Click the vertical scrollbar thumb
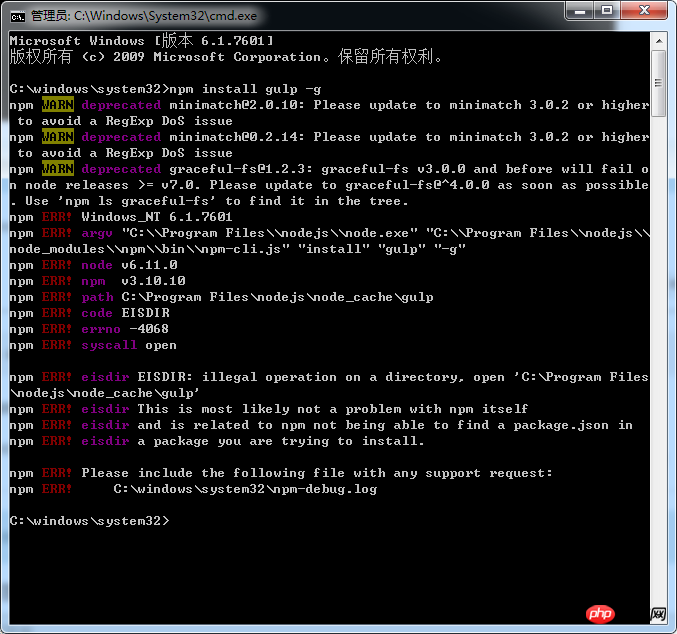This screenshot has width=677, height=634. pyautogui.click(x=658, y=83)
